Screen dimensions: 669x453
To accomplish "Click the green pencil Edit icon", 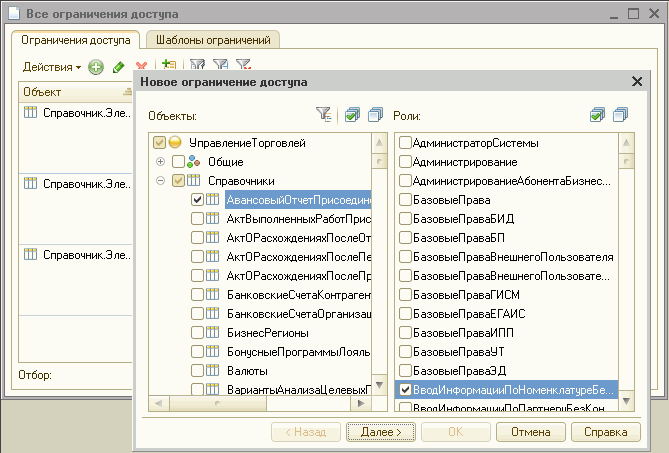I will [x=118, y=67].
